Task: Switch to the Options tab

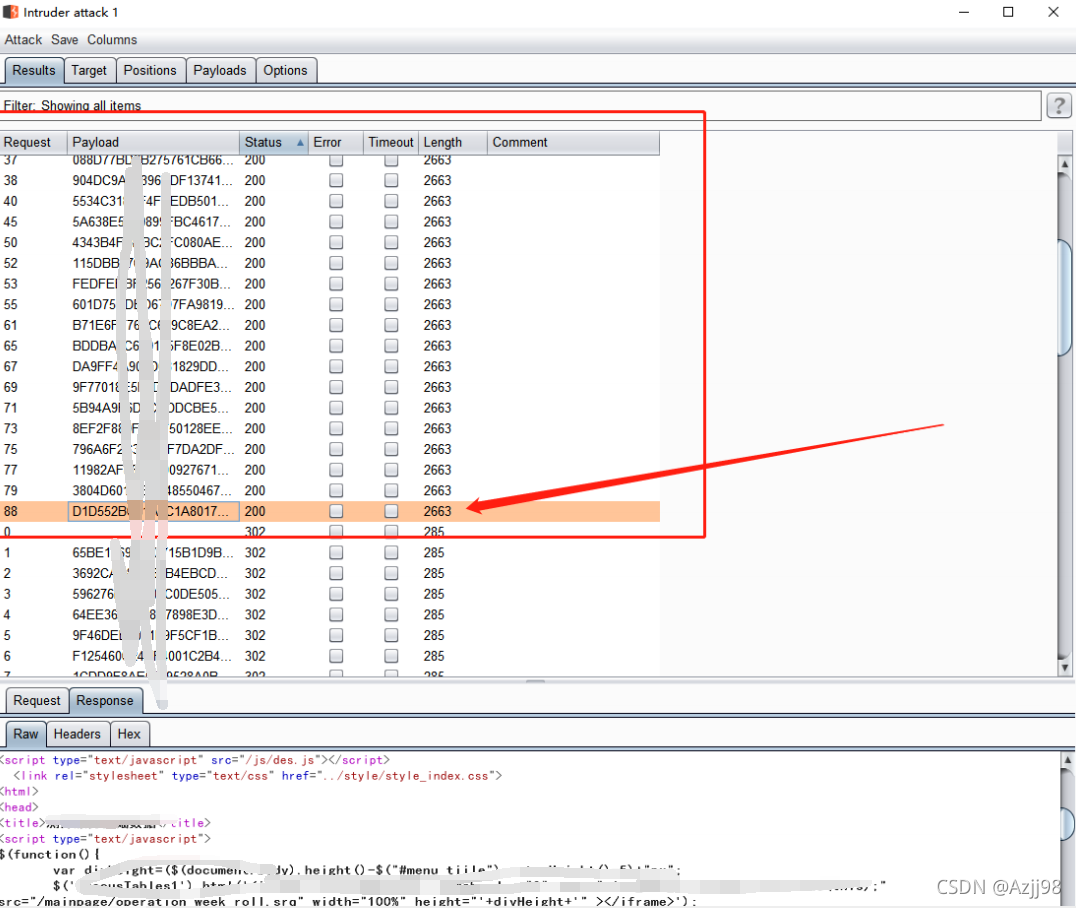Action: [285, 70]
